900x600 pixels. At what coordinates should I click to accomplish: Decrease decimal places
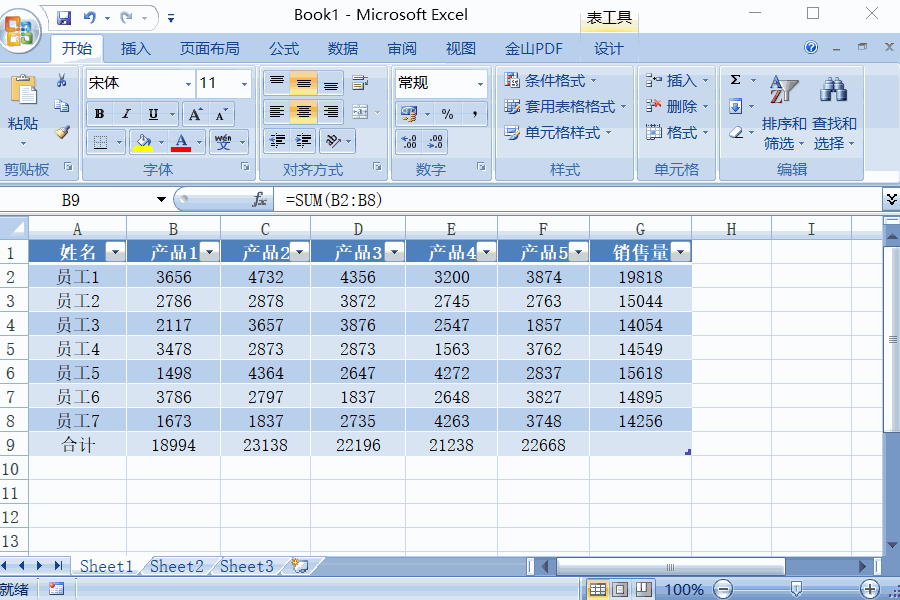tap(435, 142)
